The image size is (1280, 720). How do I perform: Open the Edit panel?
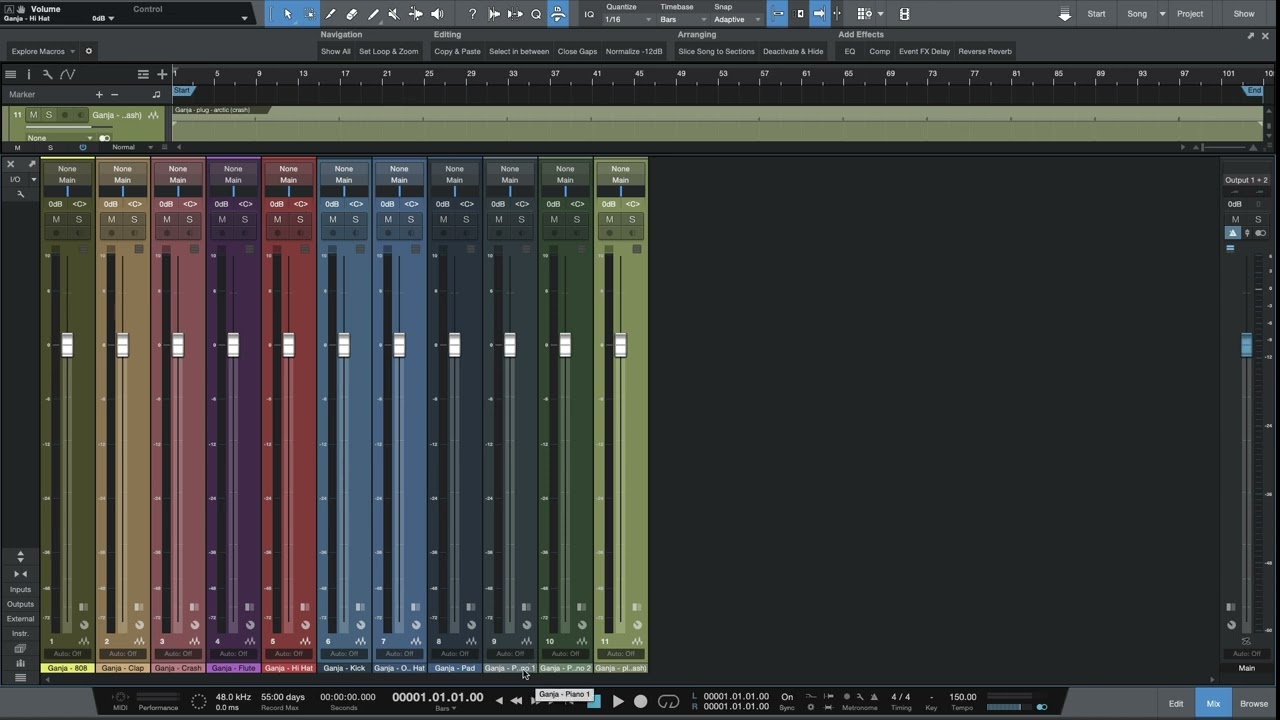coord(1176,703)
